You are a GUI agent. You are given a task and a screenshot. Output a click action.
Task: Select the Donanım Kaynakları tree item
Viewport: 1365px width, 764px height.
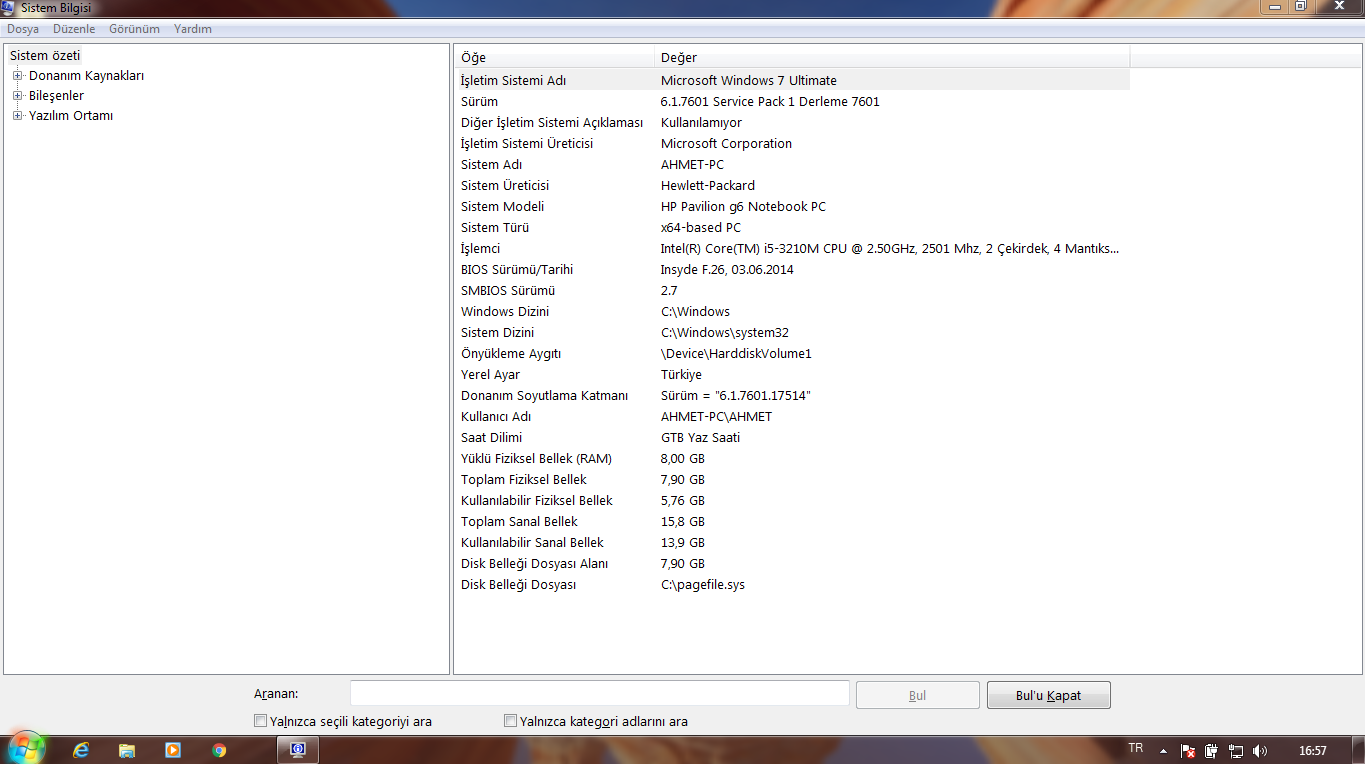tap(87, 76)
